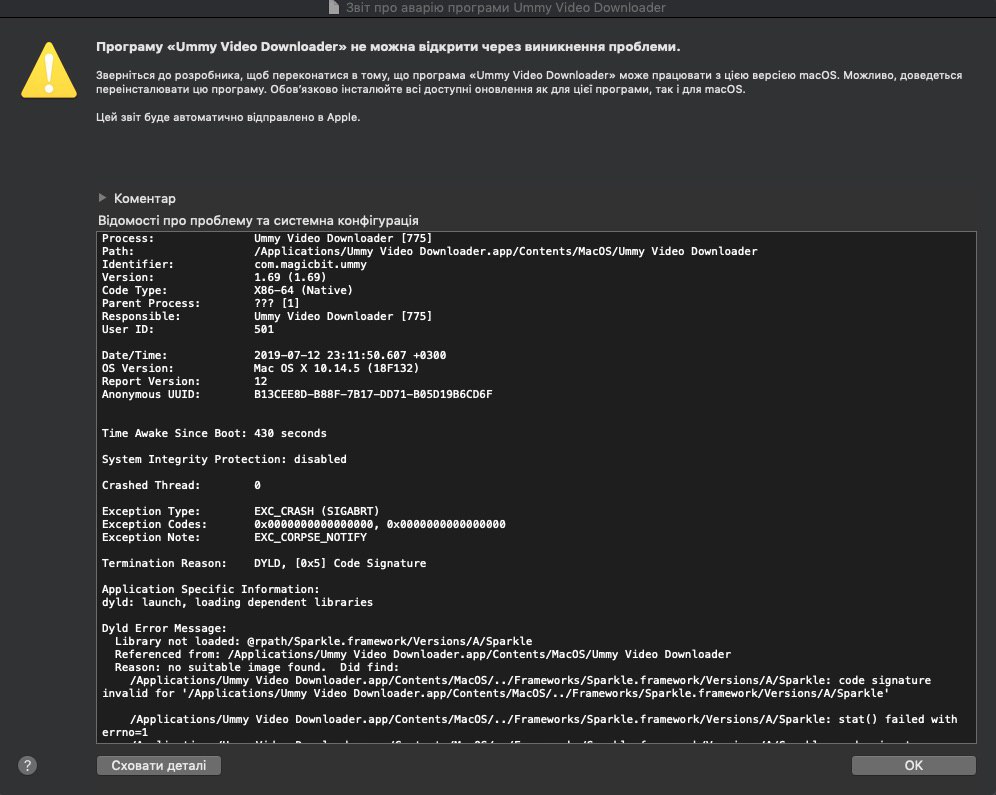Click the 'Exception Codes:' value
The height and width of the screenshot is (795, 996).
380,524
